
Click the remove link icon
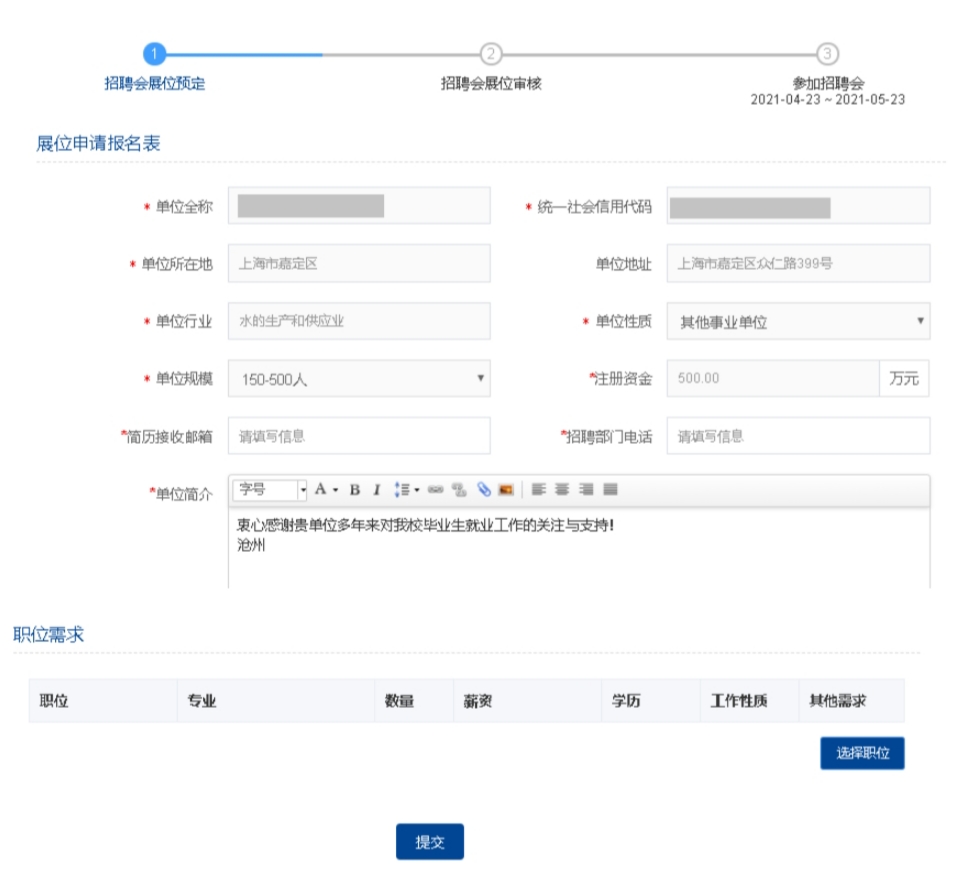[459, 490]
